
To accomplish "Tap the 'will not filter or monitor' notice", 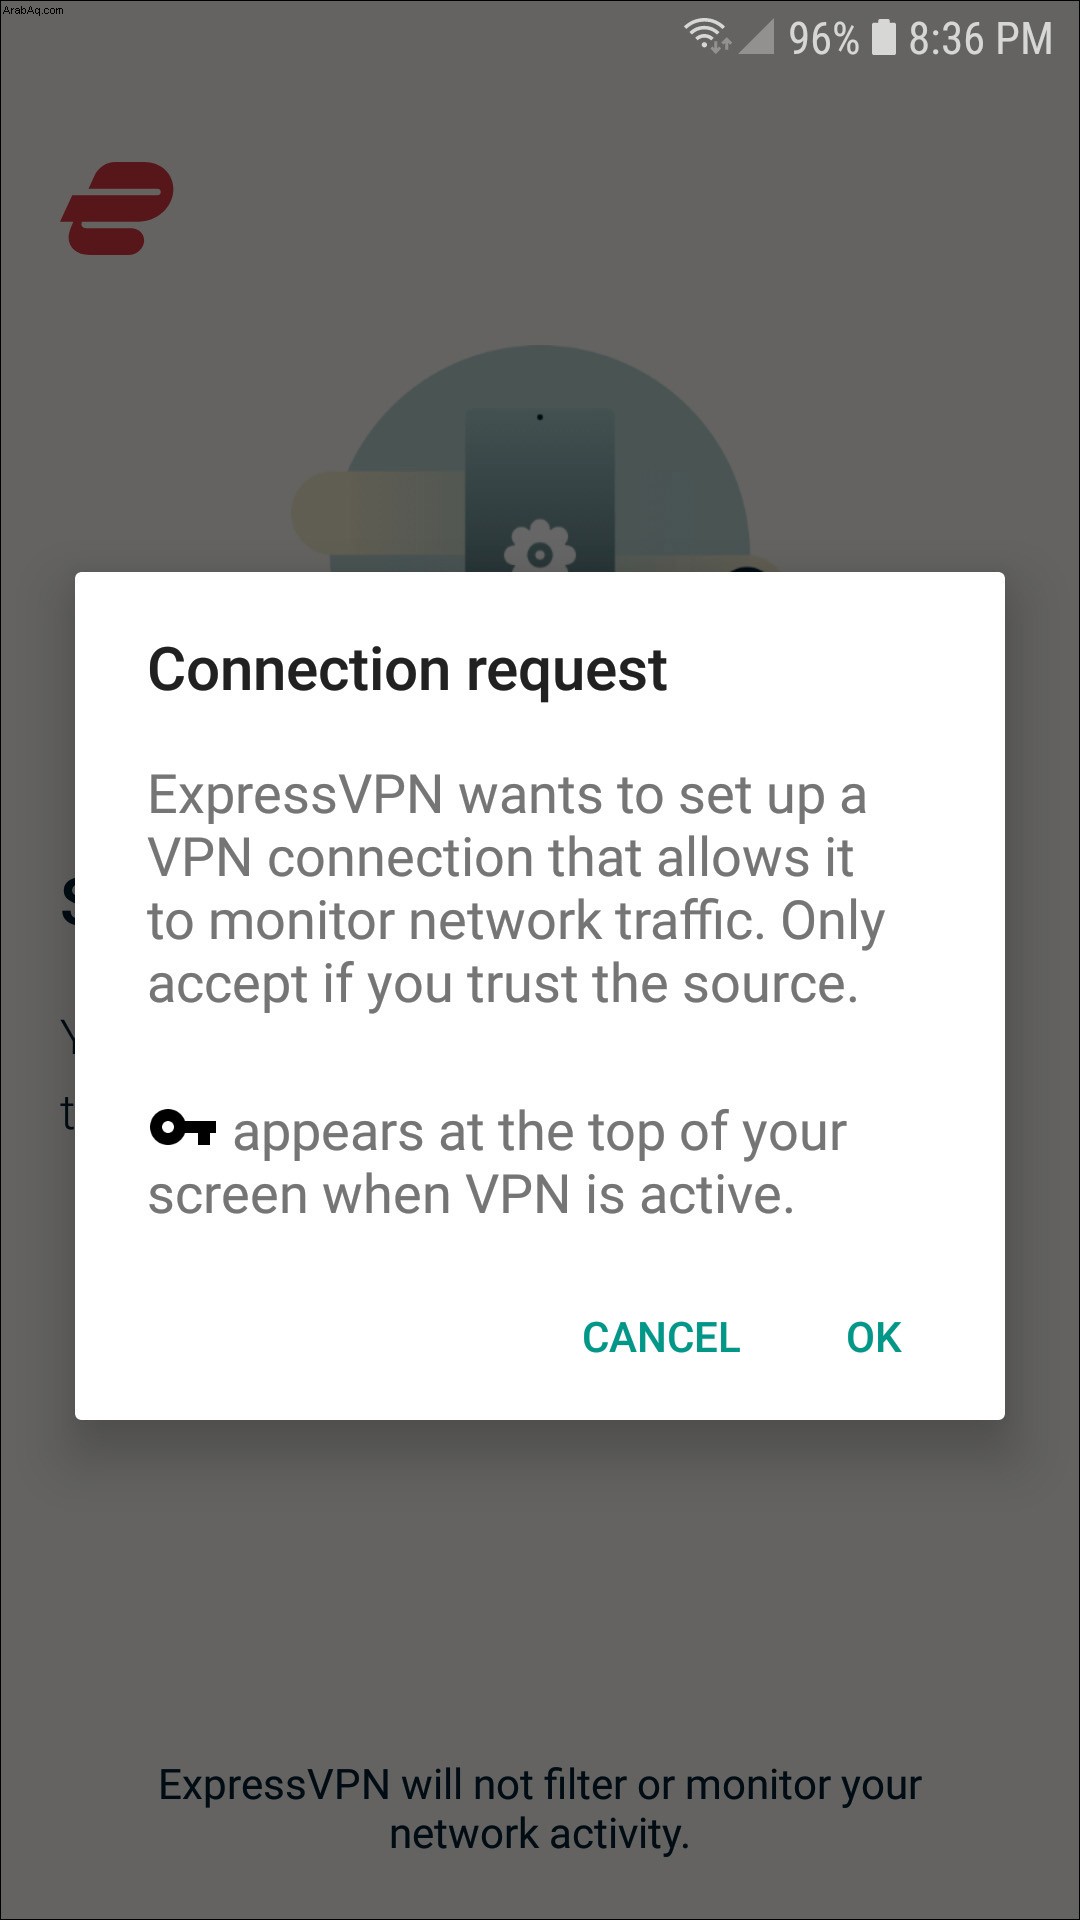I will click(540, 1809).
